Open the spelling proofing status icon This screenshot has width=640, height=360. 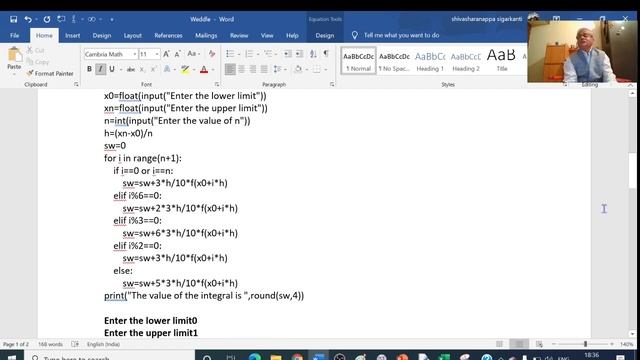coord(75,344)
